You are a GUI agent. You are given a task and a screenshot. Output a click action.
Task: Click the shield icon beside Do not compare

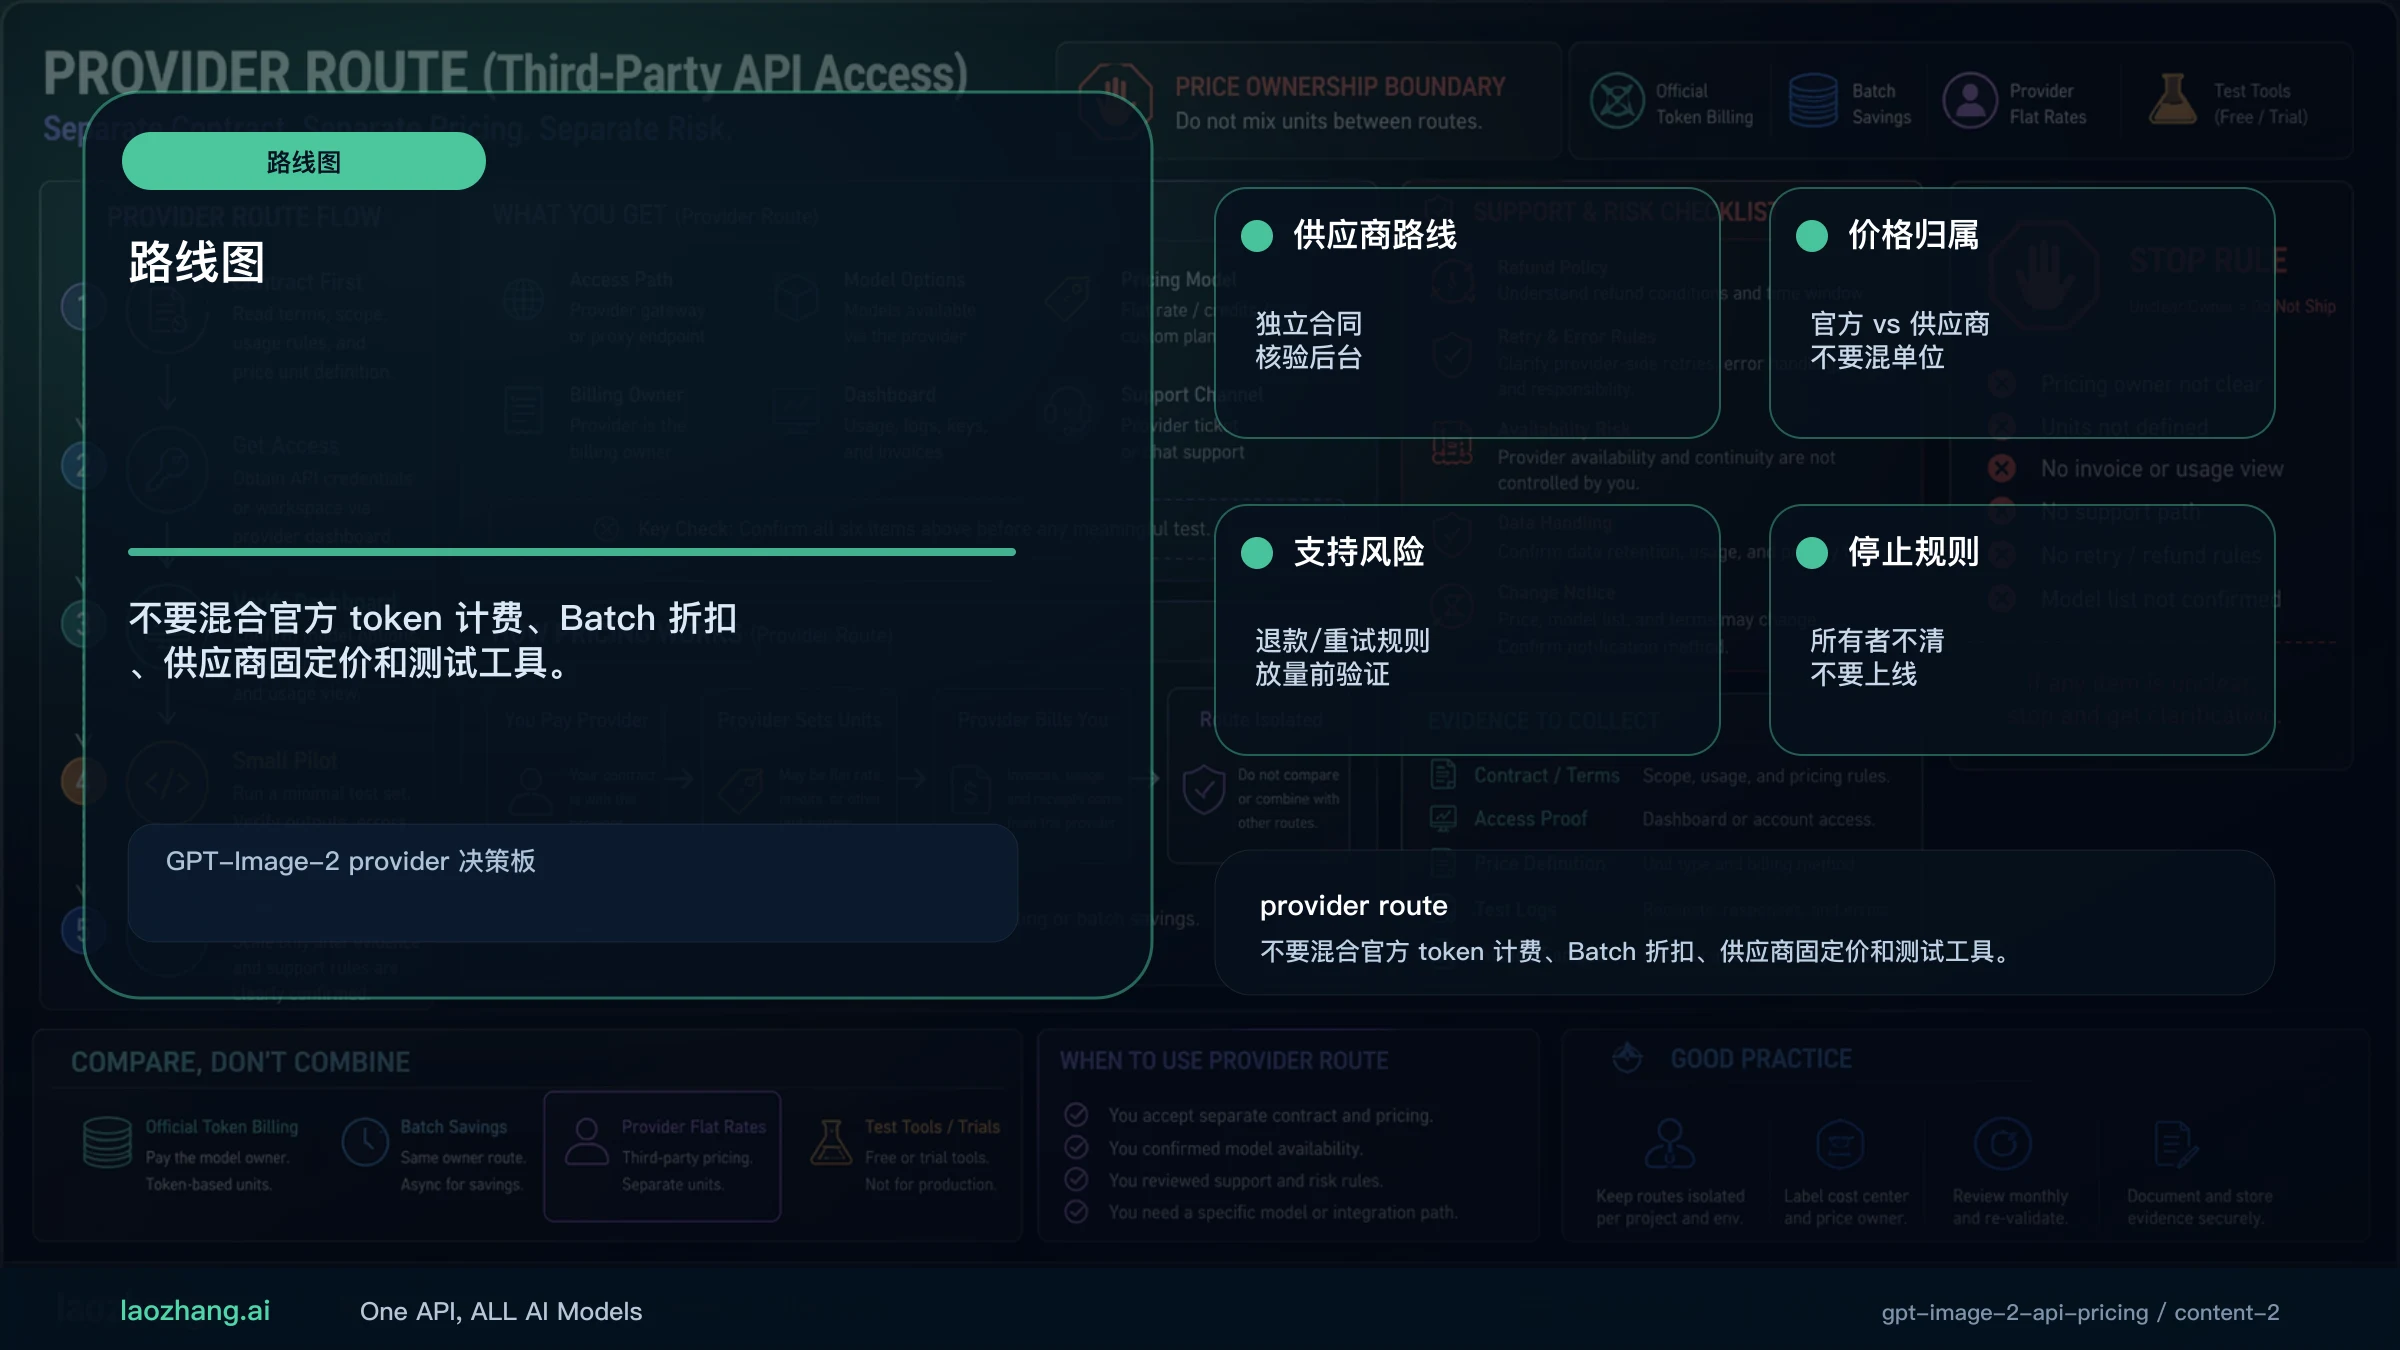click(x=1203, y=791)
